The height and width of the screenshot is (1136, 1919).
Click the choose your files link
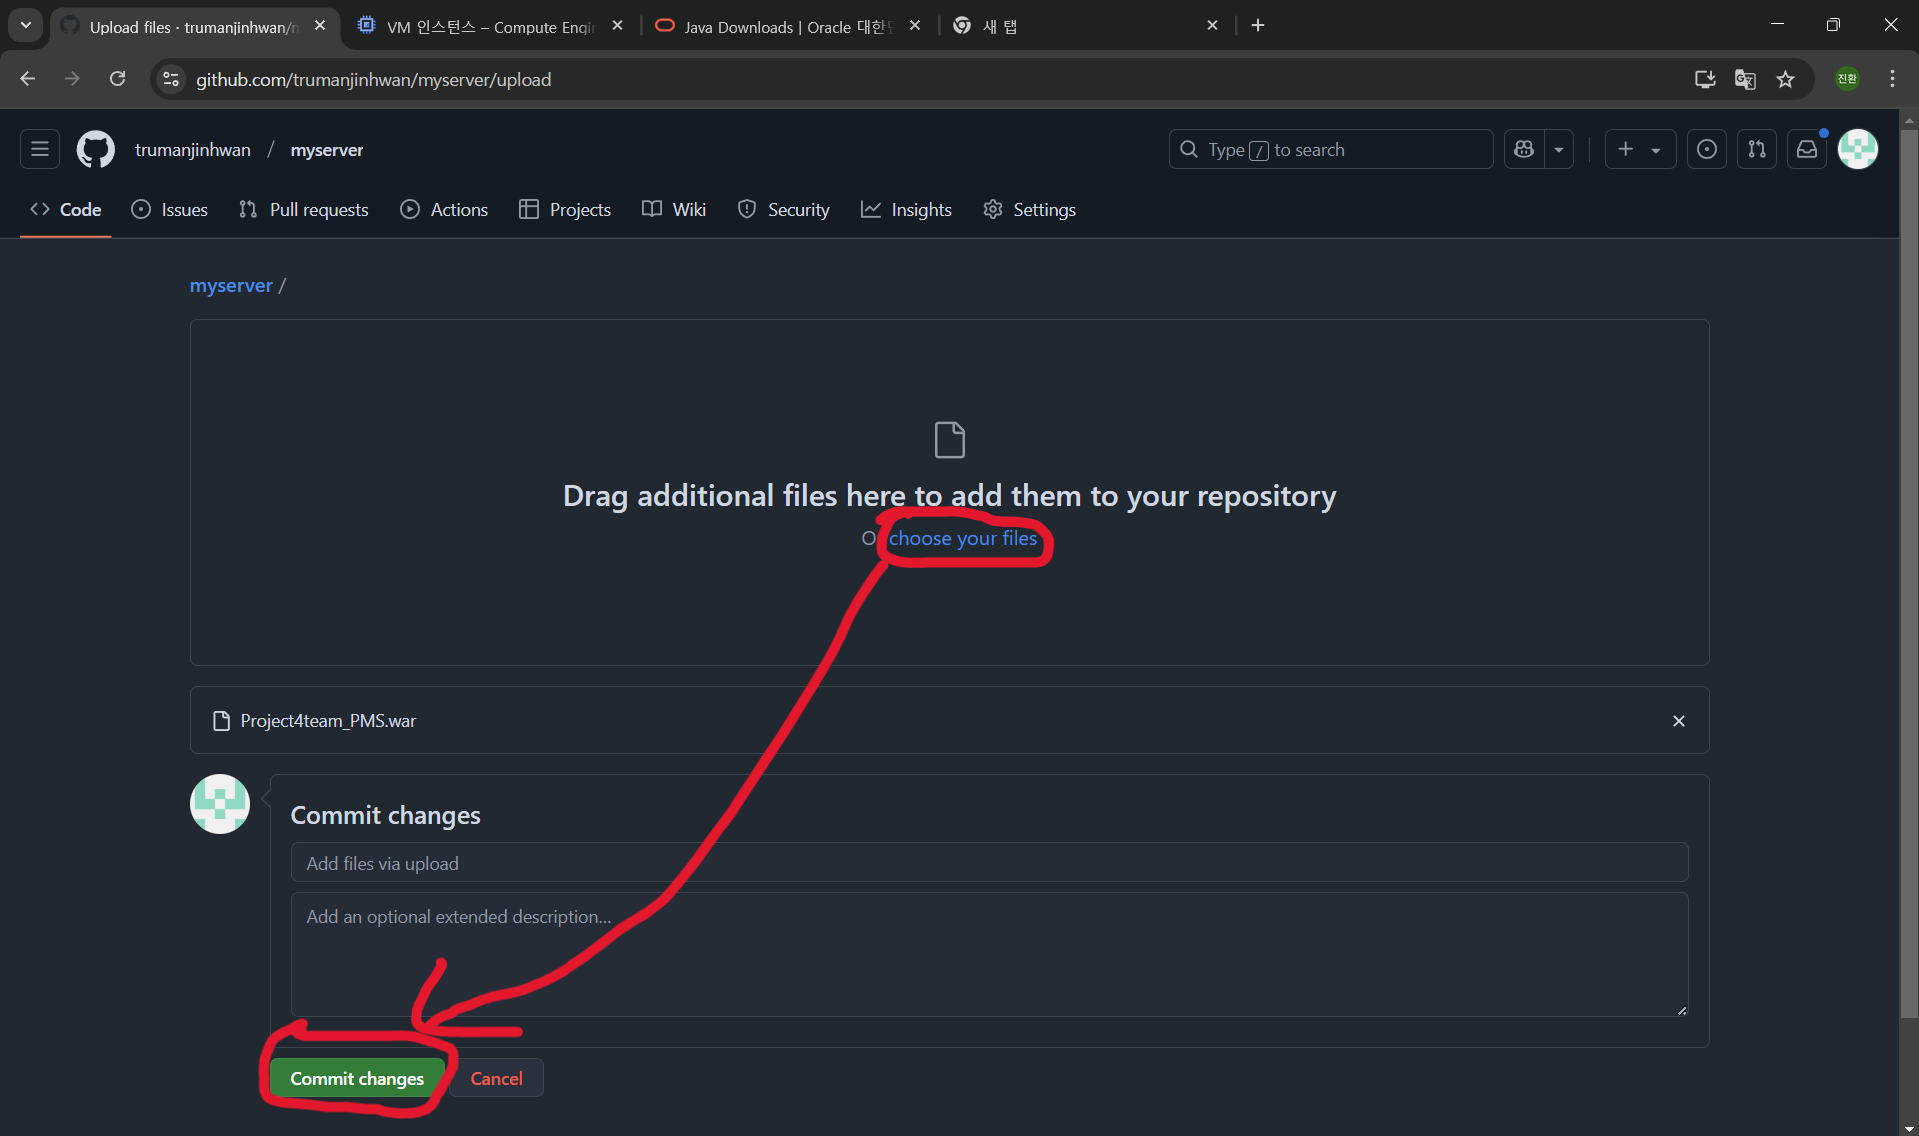[x=962, y=539]
